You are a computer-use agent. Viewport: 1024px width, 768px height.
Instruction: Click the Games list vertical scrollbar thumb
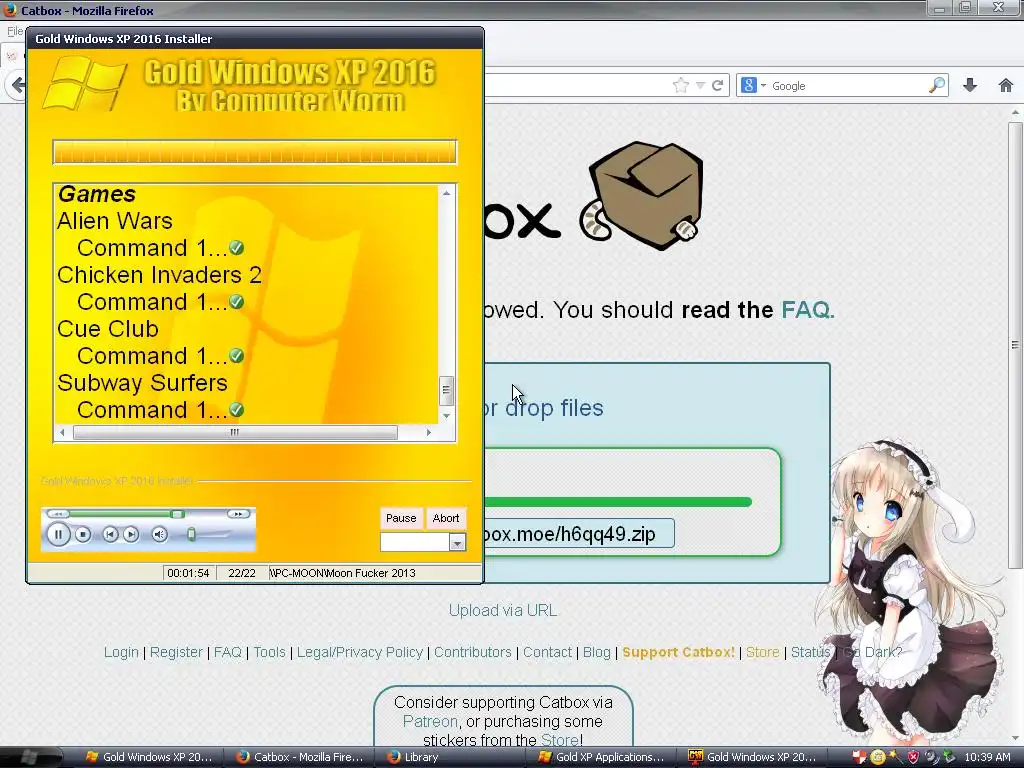(x=447, y=391)
